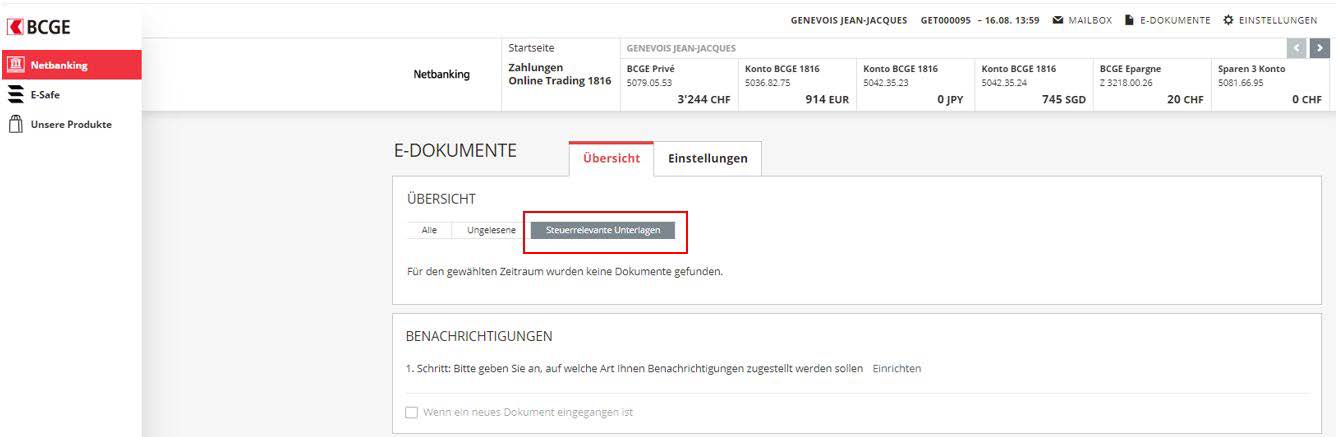Open Unsere Produkte in the sidebar
Screen dimensions: 1336x437
71,125
